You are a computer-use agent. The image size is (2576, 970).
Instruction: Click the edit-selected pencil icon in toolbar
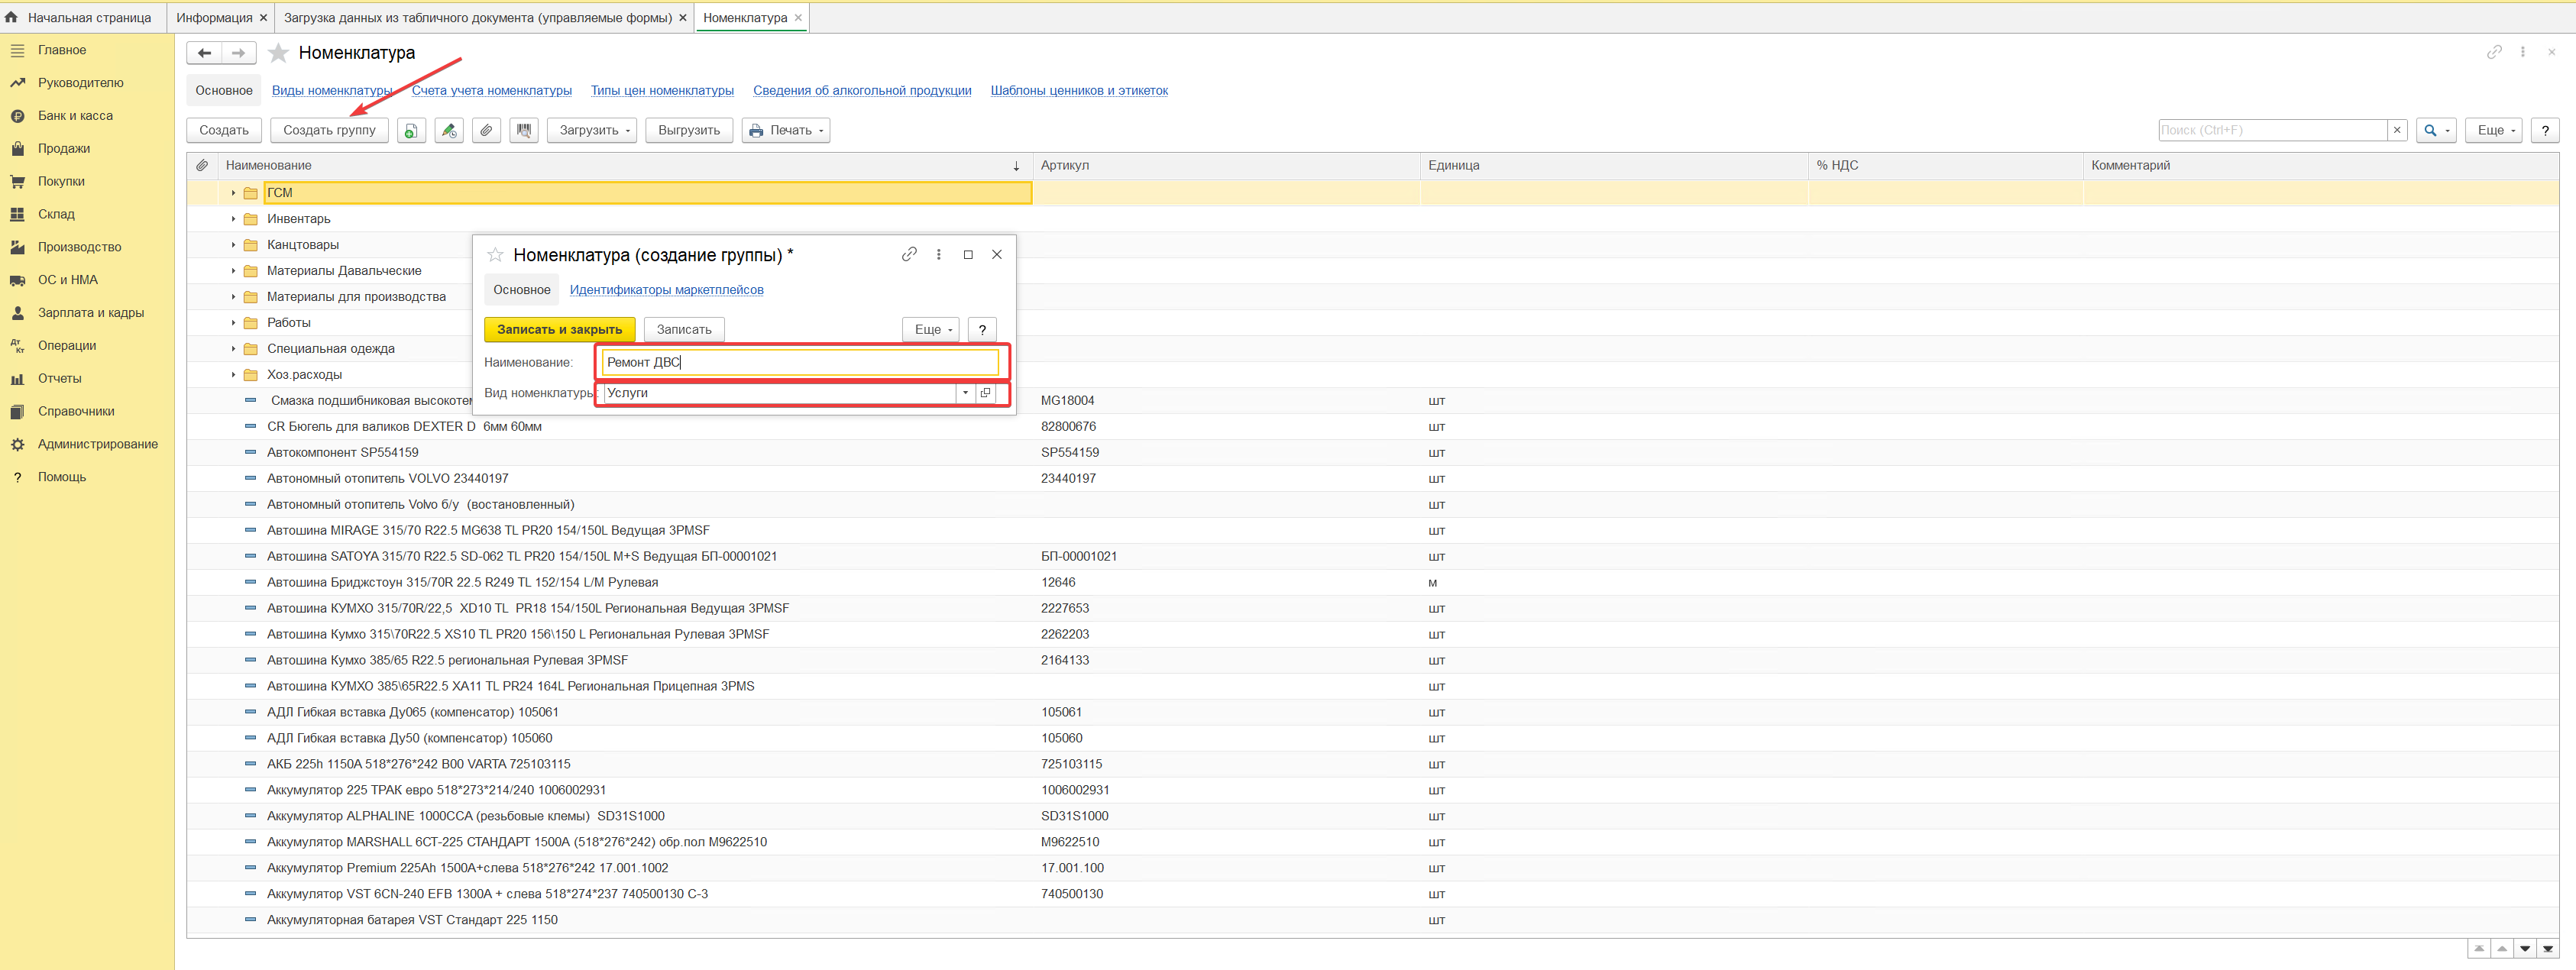point(449,130)
